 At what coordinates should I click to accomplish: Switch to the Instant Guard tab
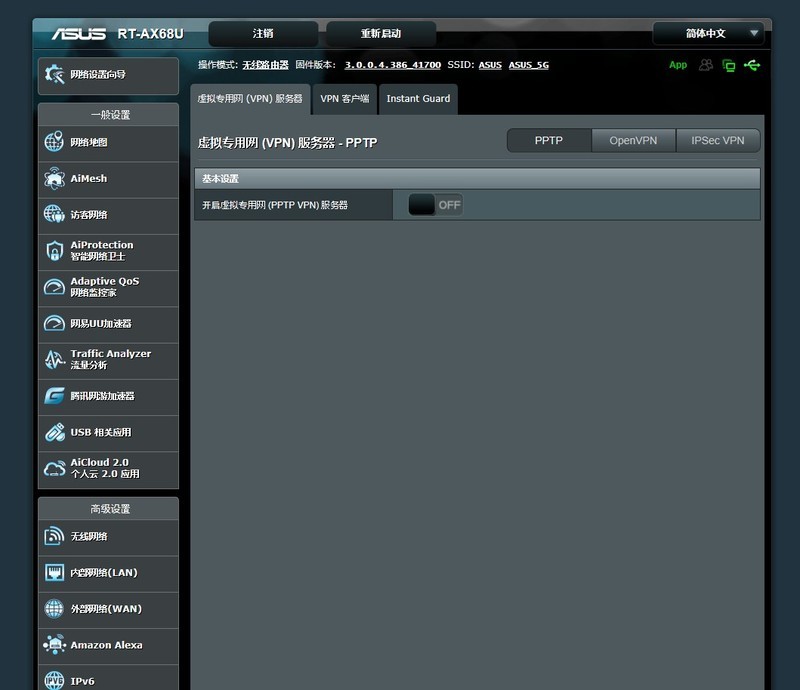[418, 99]
